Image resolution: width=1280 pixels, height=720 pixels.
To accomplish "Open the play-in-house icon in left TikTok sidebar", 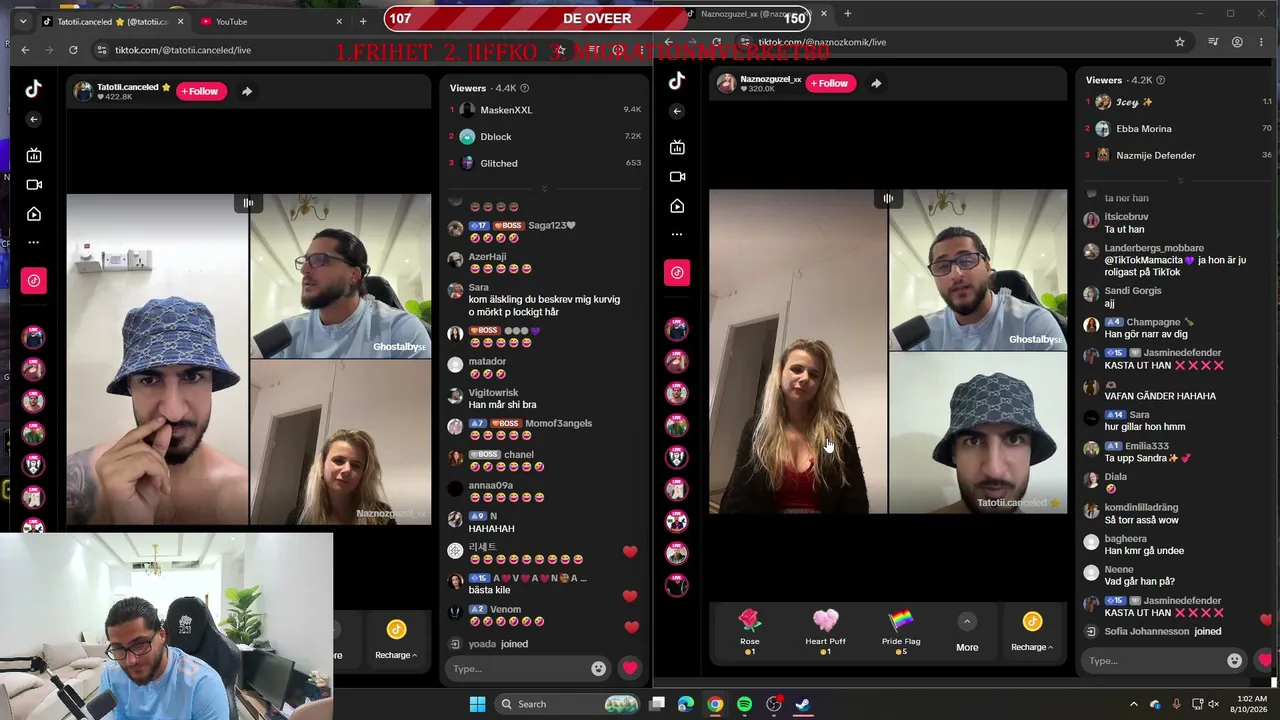I will [34, 214].
